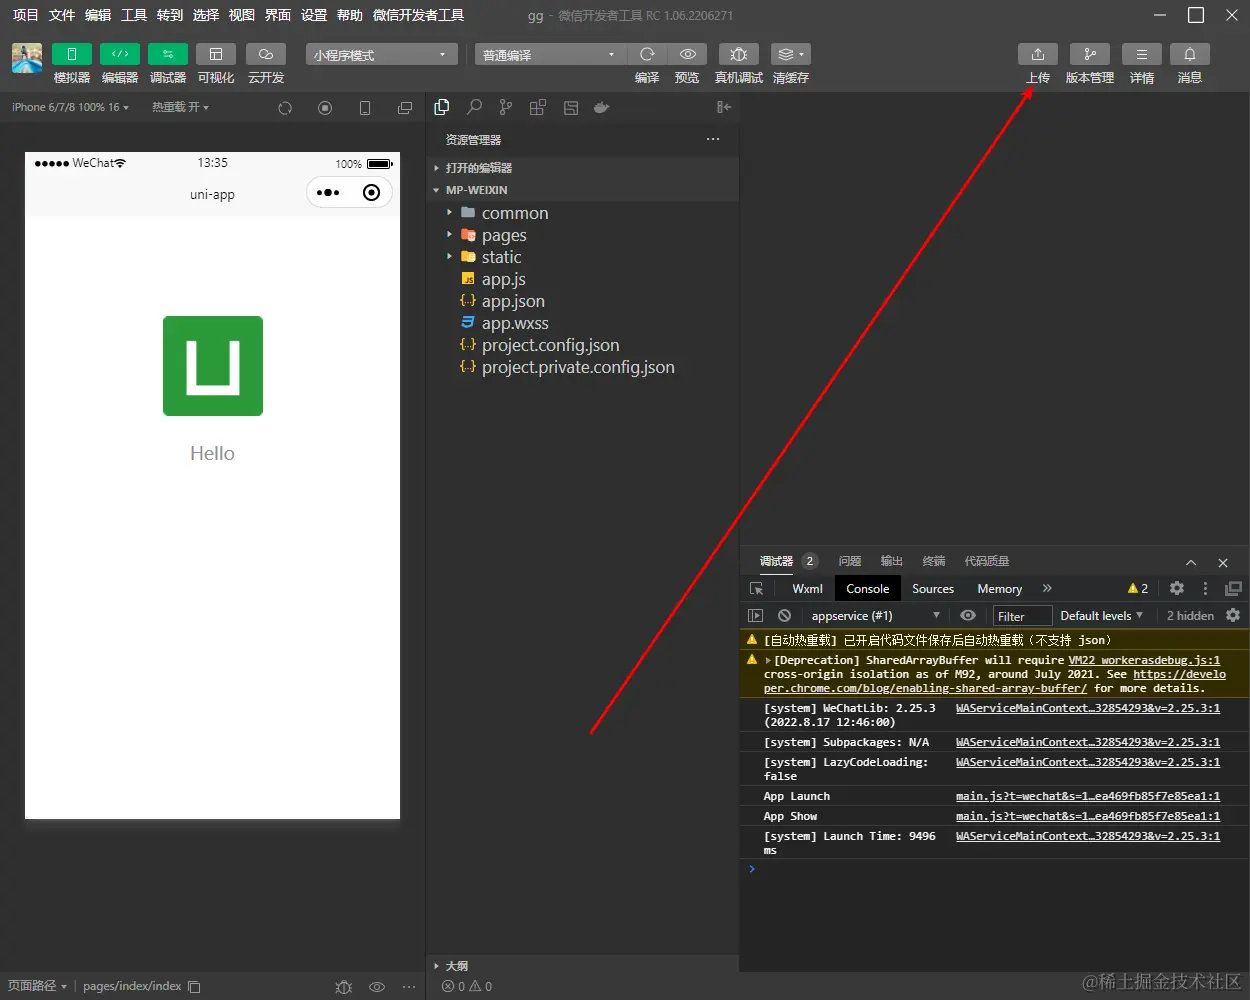Click the main.js link next to App Launch
Viewport: 1250px width, 1000px height.
pyautogui.click(x=1088, y=796)
